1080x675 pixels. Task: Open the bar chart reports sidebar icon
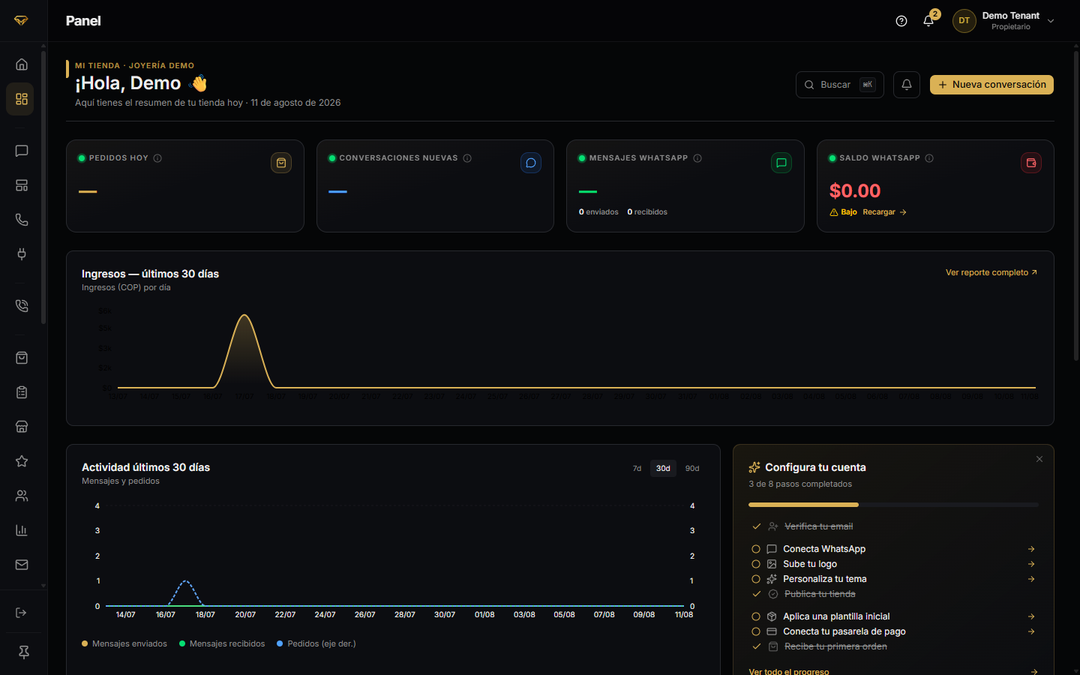pyautogui.click(x=21, y=530)
